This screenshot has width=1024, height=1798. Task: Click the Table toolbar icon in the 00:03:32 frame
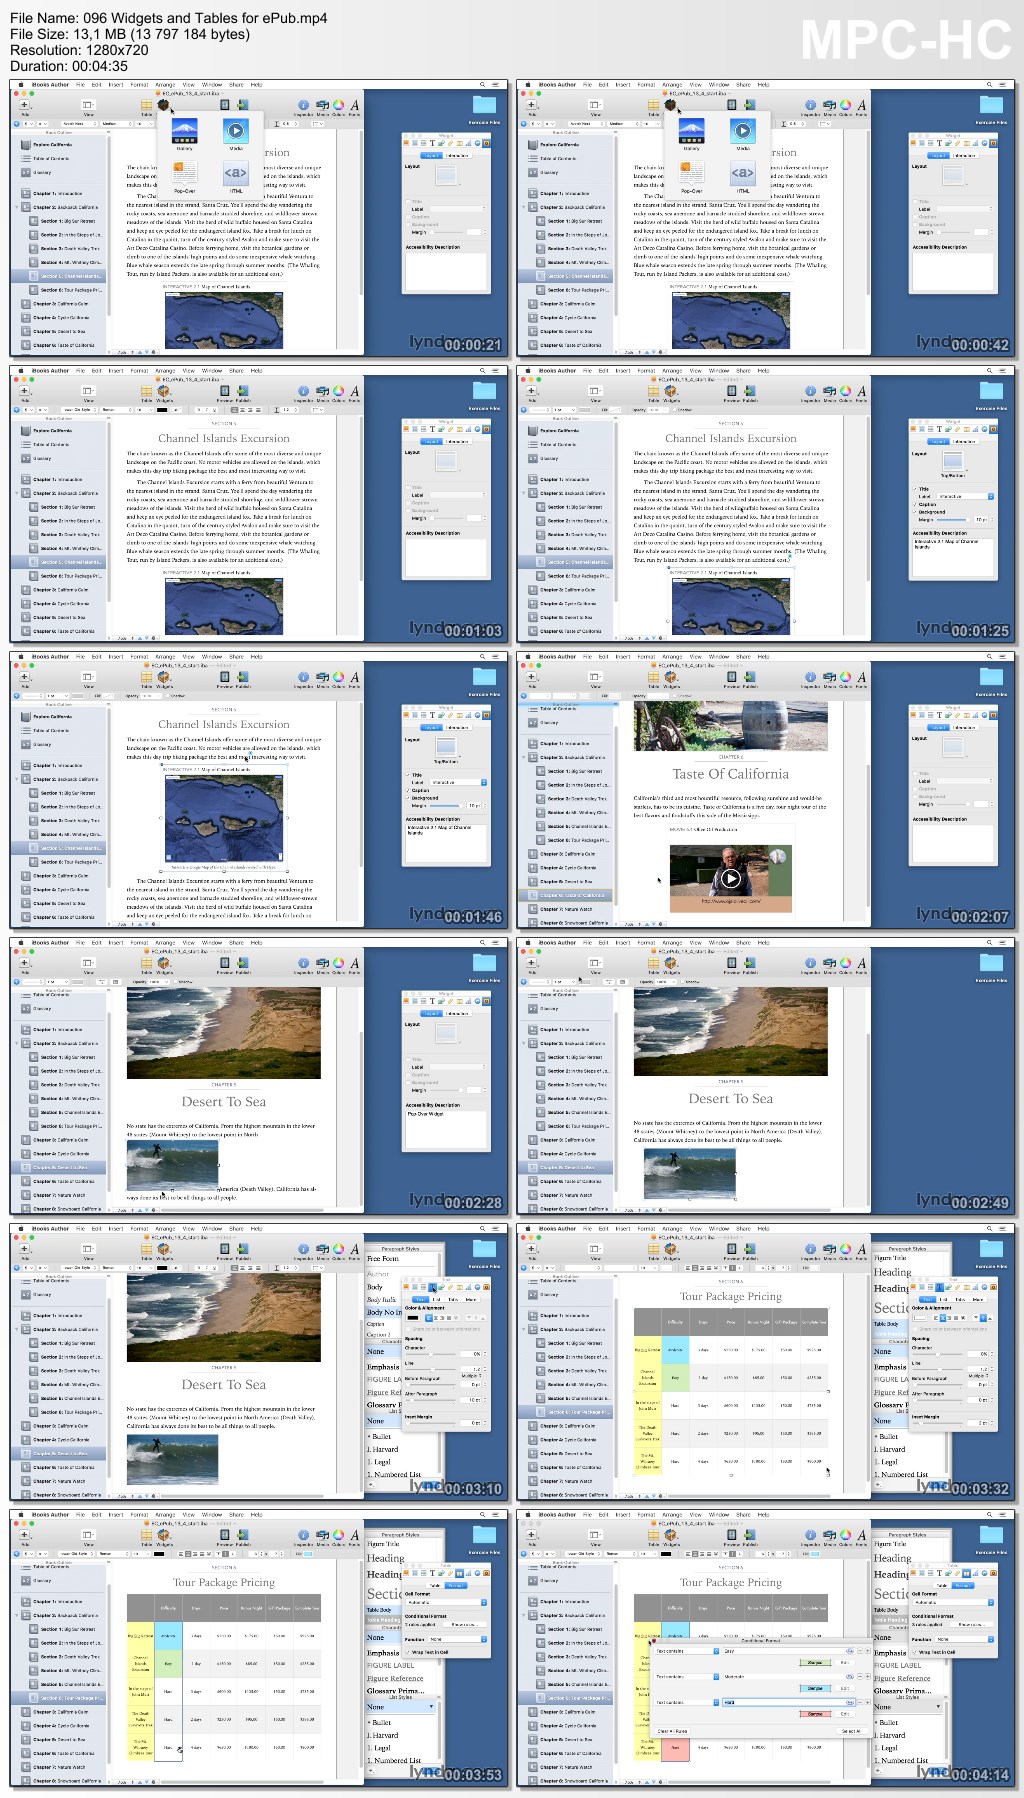pyautogui.click(x=653, y=1249)
